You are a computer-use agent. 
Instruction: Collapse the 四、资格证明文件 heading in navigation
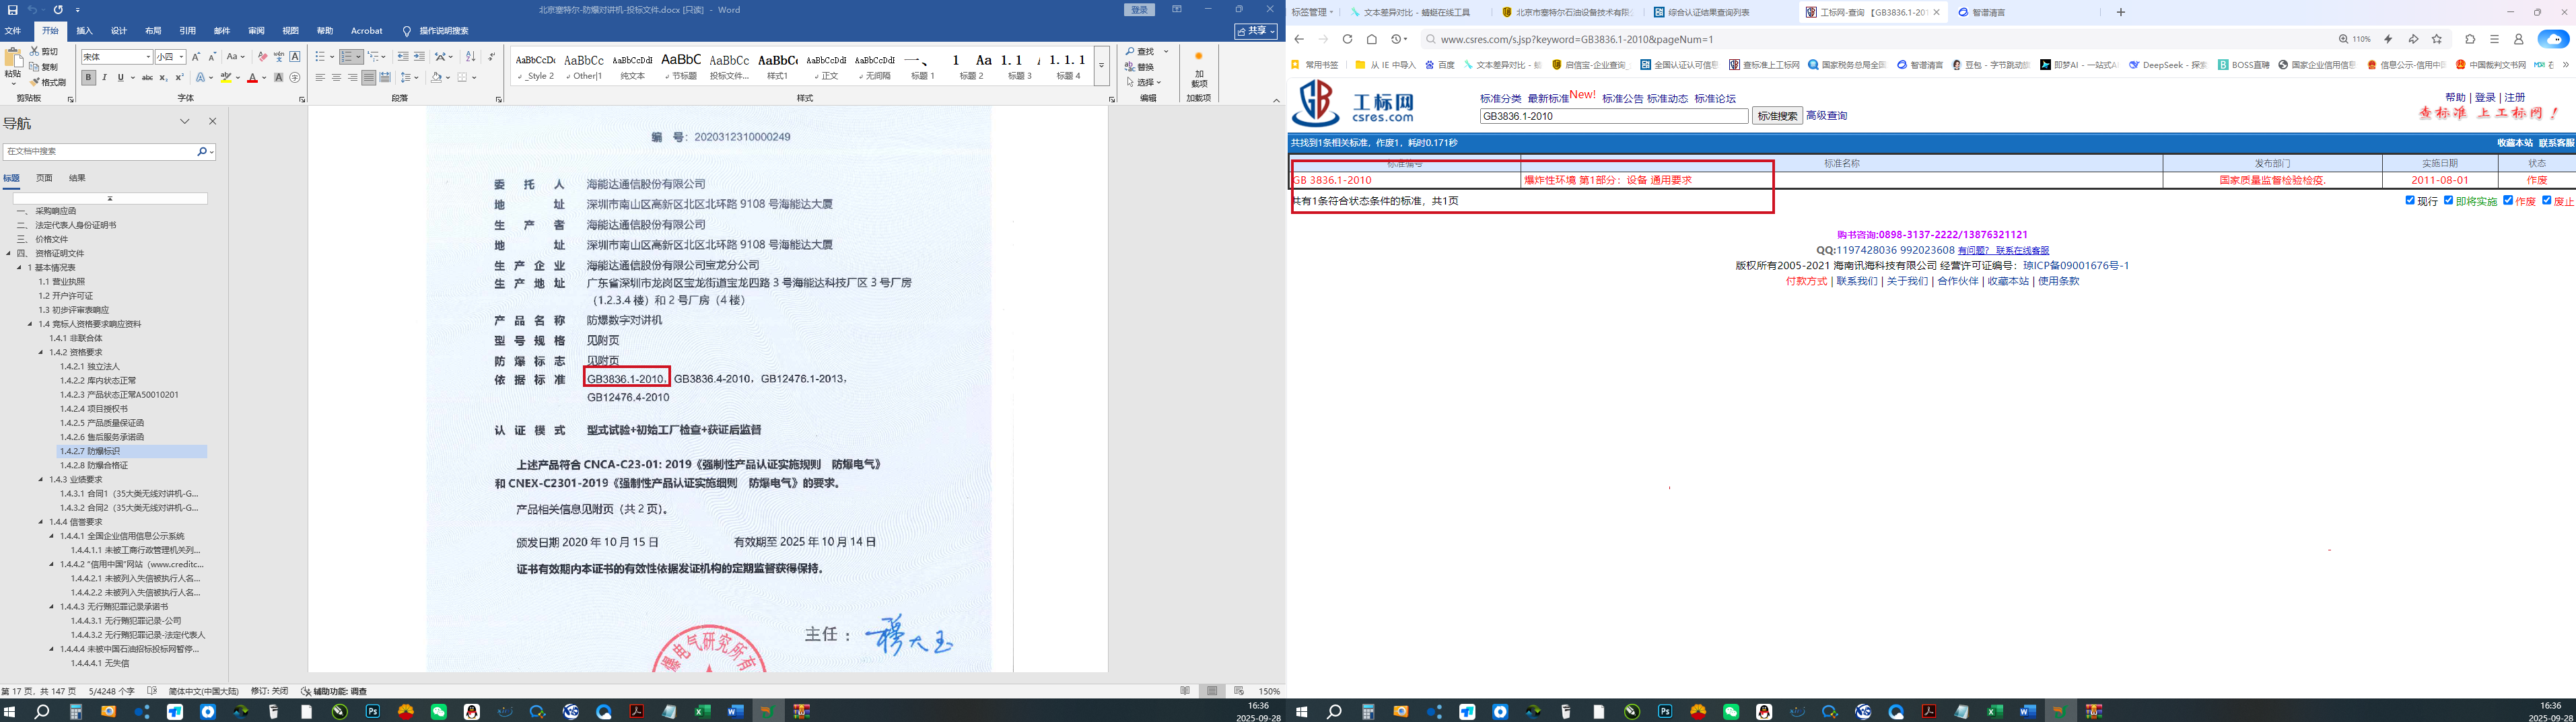click(x=9, y=253)
